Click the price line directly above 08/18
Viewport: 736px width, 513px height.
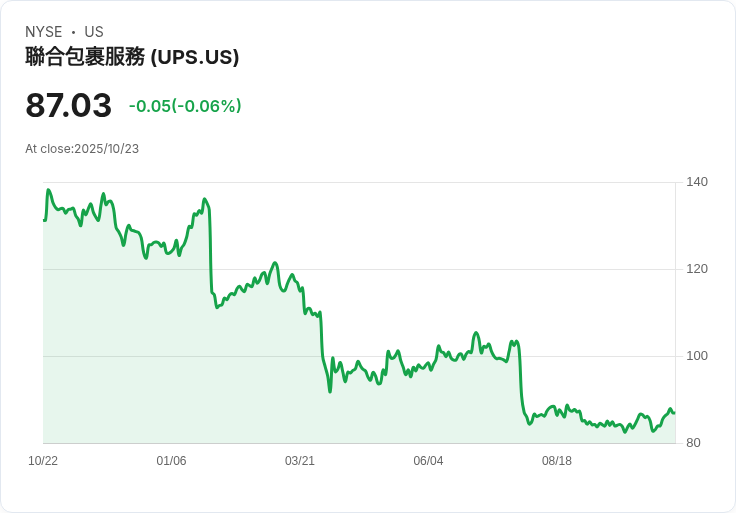point(557,413)
